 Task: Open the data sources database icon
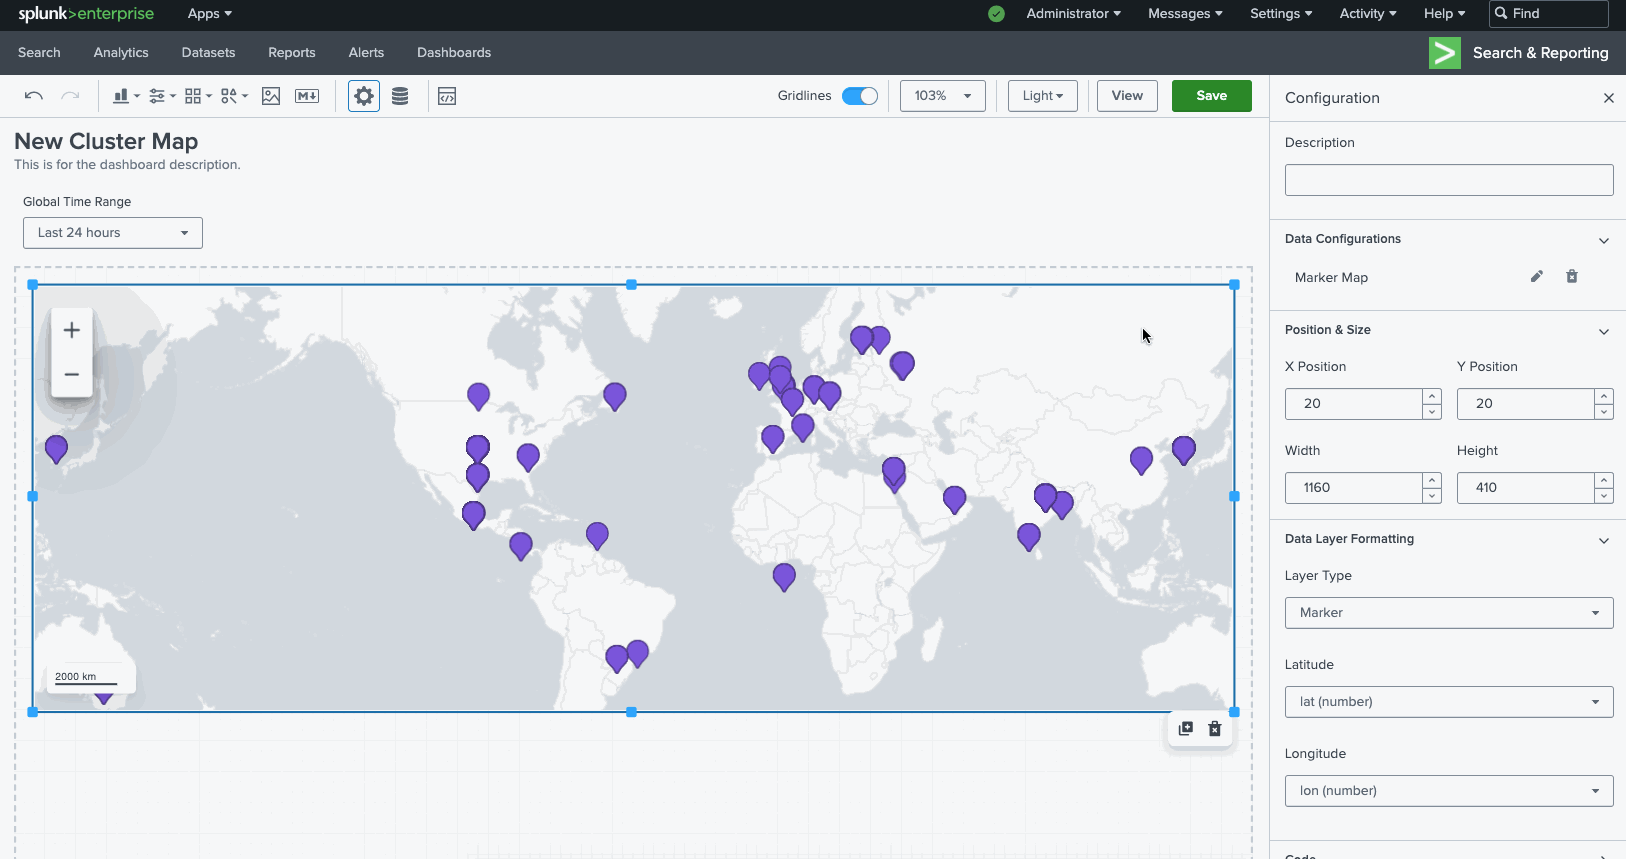click(400, 96)
